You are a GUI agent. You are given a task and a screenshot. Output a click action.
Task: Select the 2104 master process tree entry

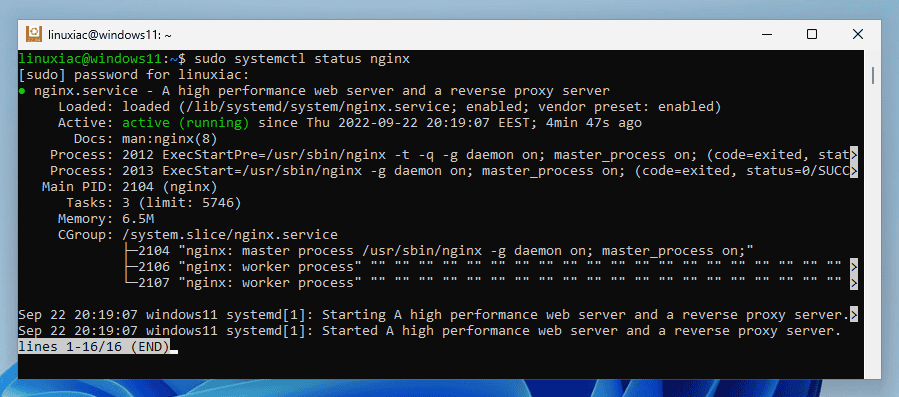[438, 251]
